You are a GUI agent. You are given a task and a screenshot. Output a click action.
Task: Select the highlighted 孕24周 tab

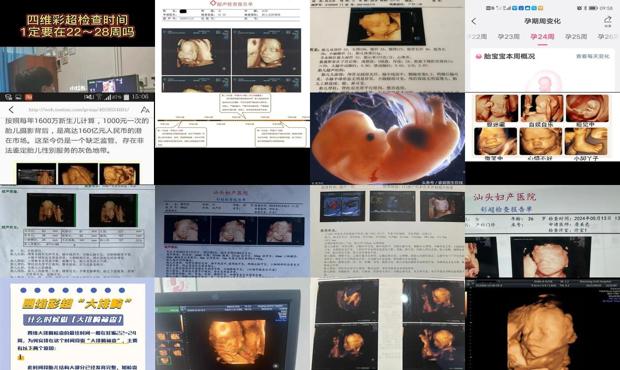point(542,36)
